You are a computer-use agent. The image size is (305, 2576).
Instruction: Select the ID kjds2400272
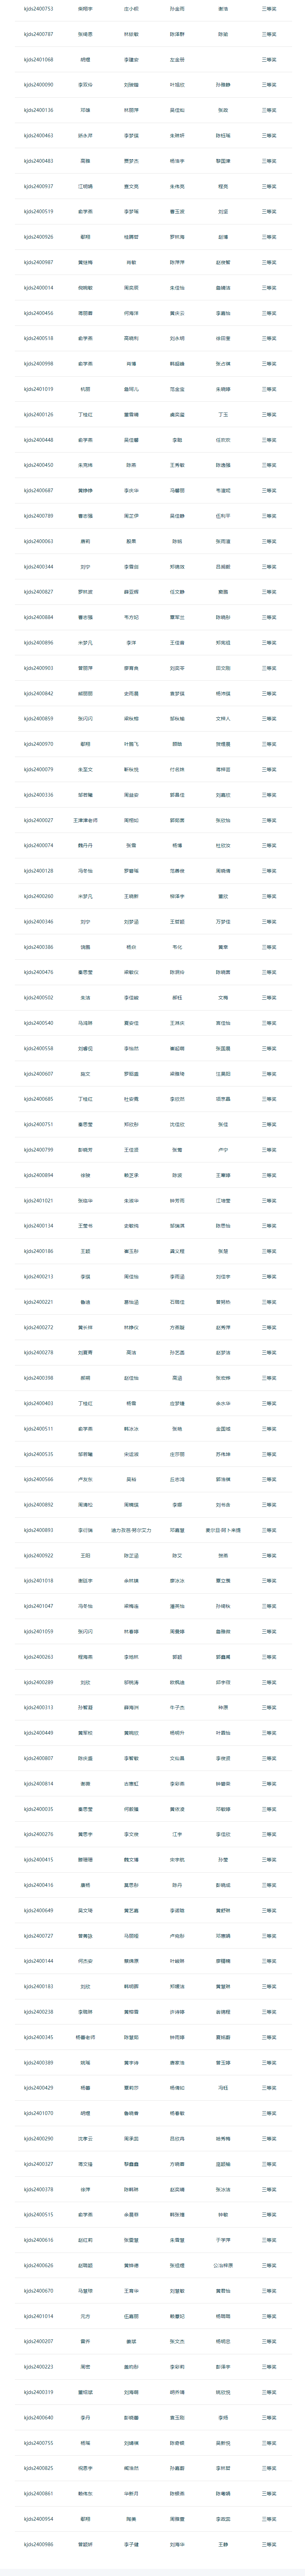(x=38, y=1328)
